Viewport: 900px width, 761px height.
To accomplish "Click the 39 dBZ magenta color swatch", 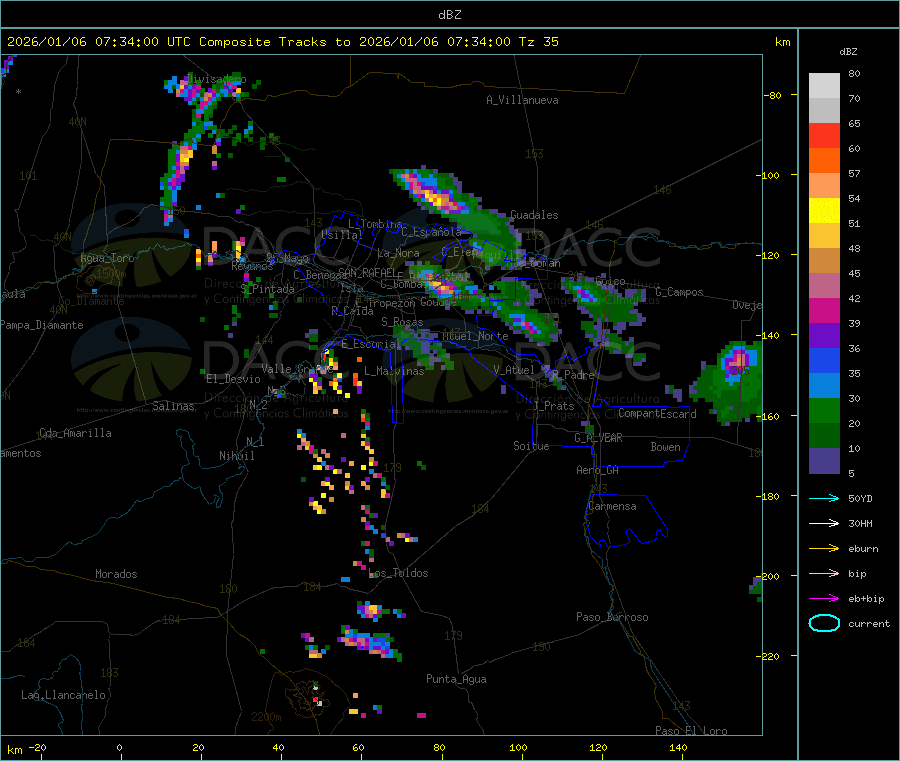I will point(824,310).
